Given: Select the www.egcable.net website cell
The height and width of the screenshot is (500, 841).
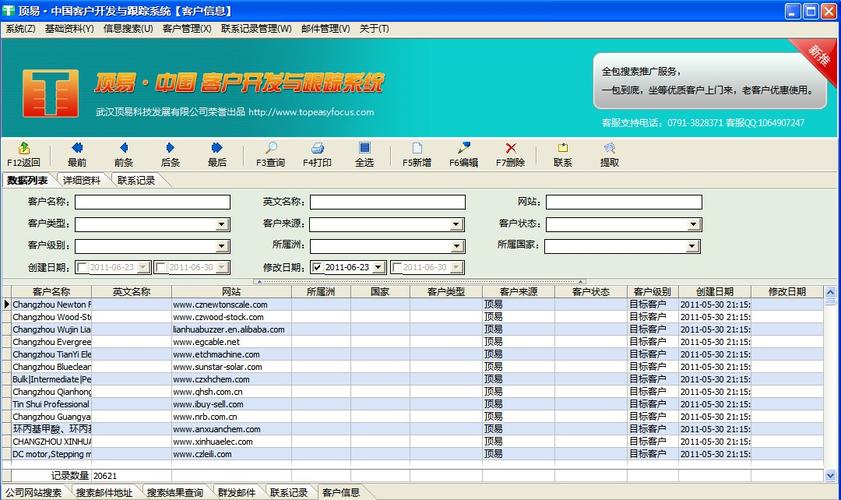Looking at the screenshot, I should [x=231, y=342].
